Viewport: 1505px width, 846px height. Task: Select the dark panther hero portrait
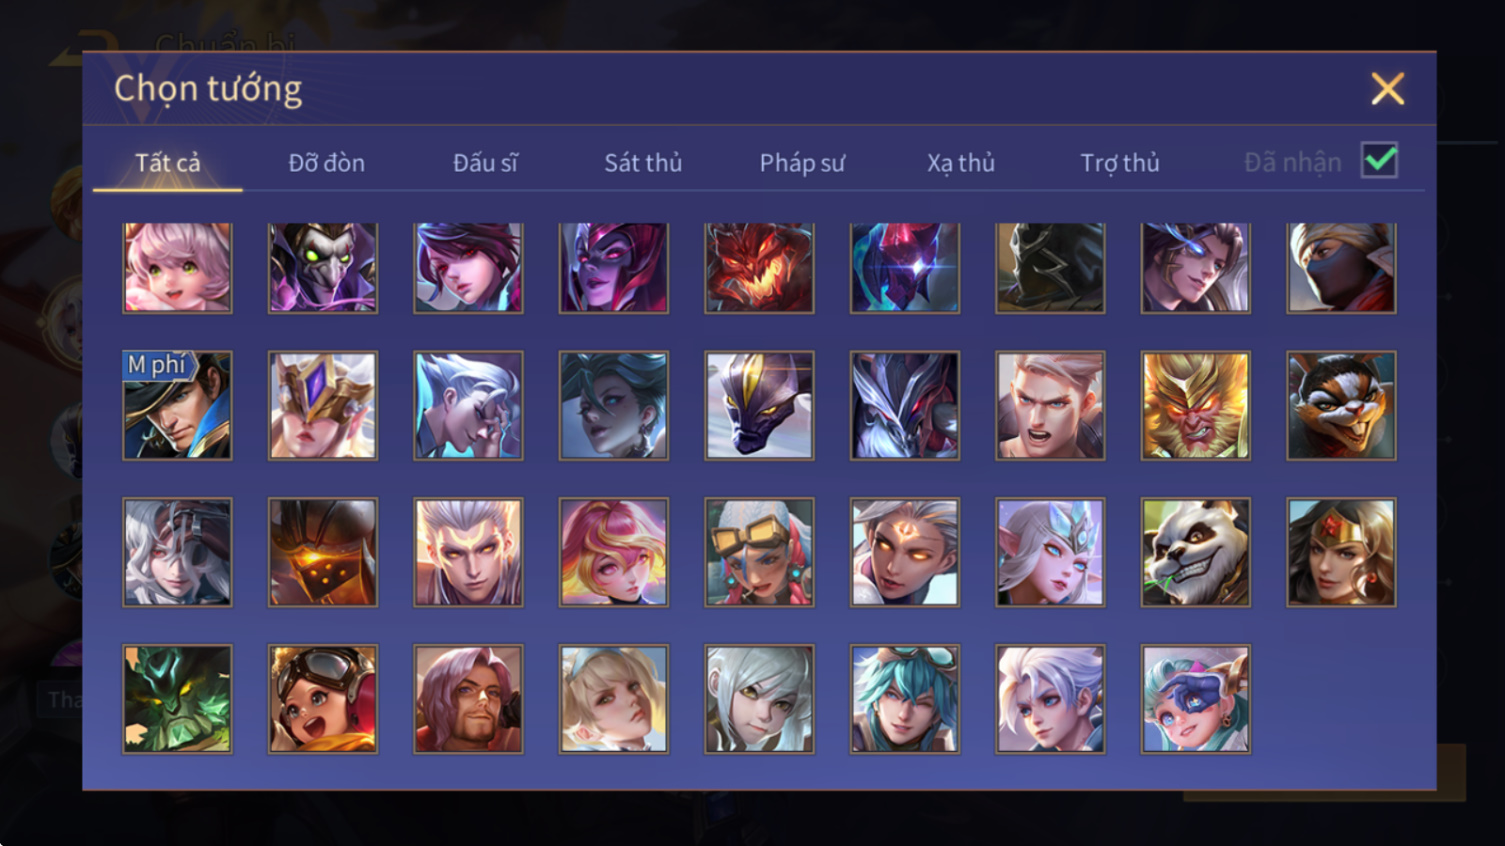click(759, 405)
